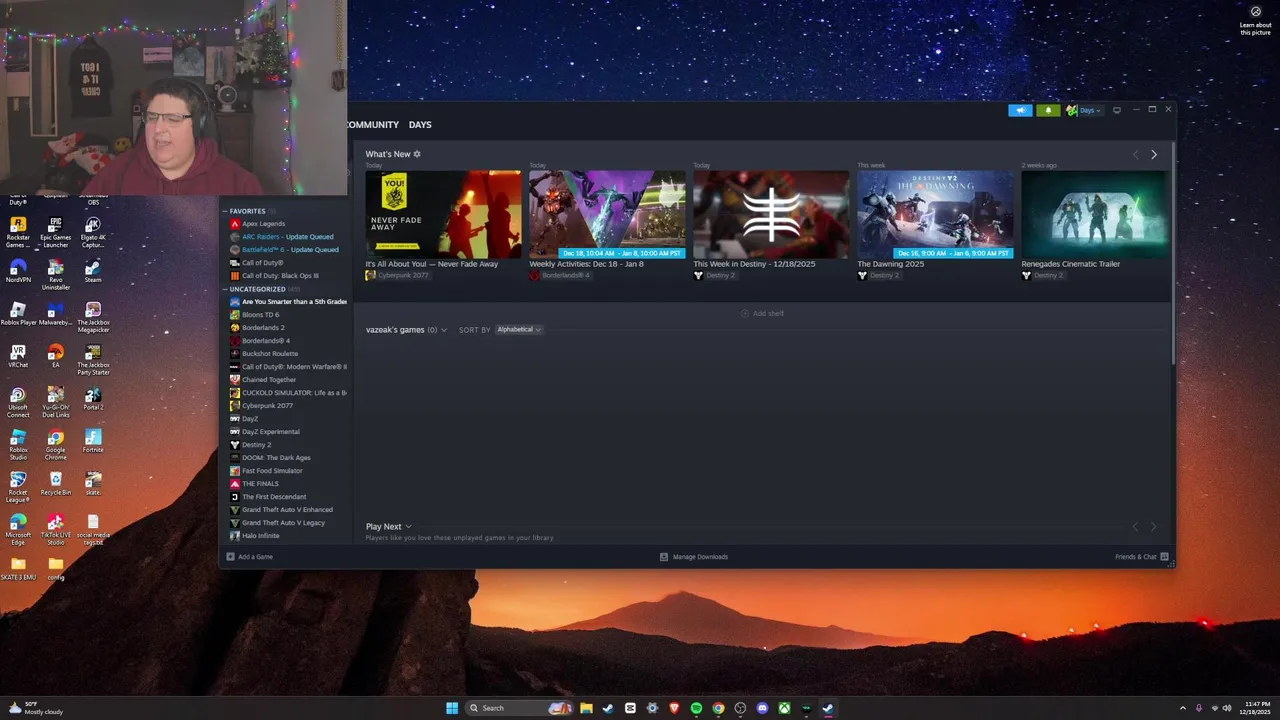
Task: Expand vazeak's games shelf dropdown
Action: coord(444,330)
